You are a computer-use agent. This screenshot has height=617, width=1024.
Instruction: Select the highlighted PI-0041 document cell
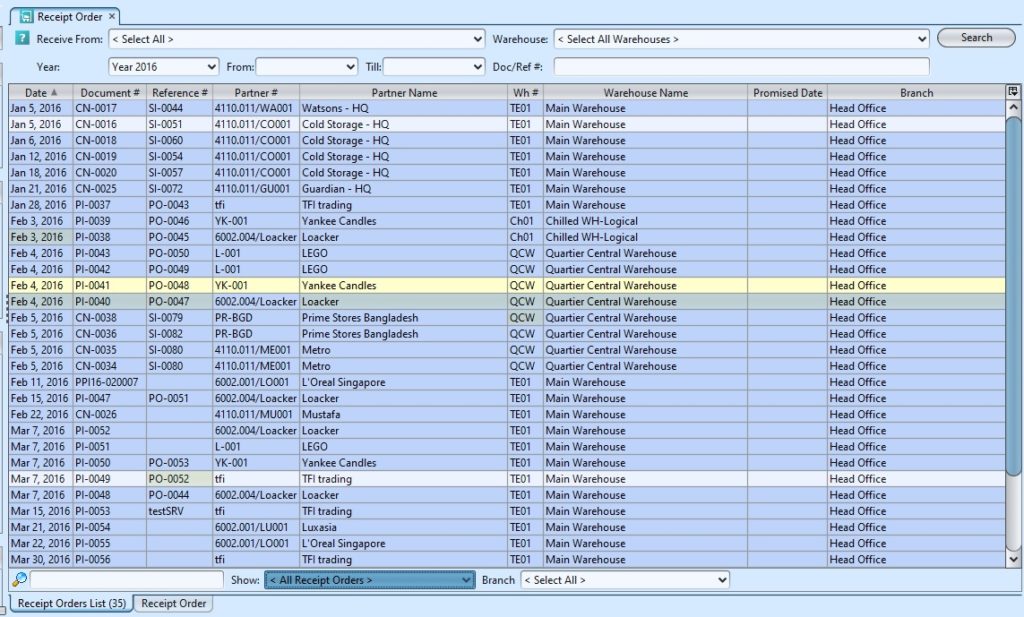(x=110, y=285)
